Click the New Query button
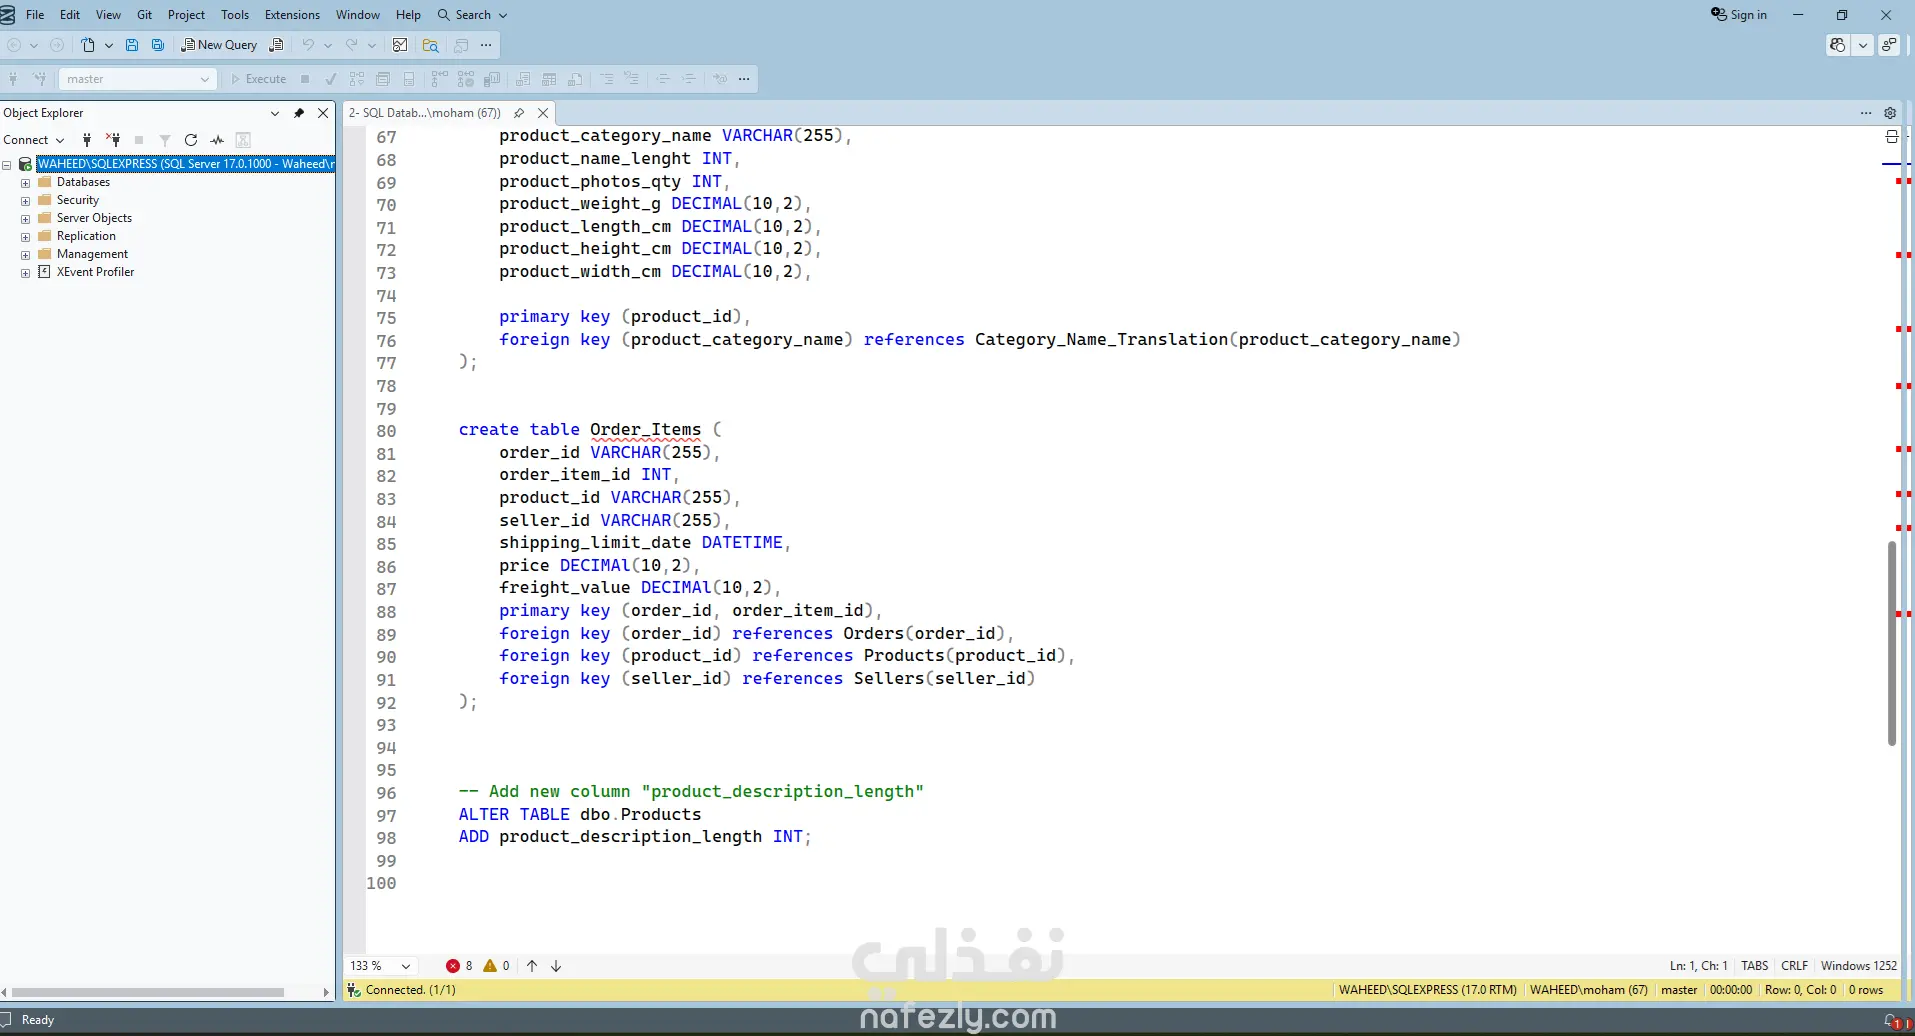This screenshot has width=1915, height=1036. click(219, 45)
